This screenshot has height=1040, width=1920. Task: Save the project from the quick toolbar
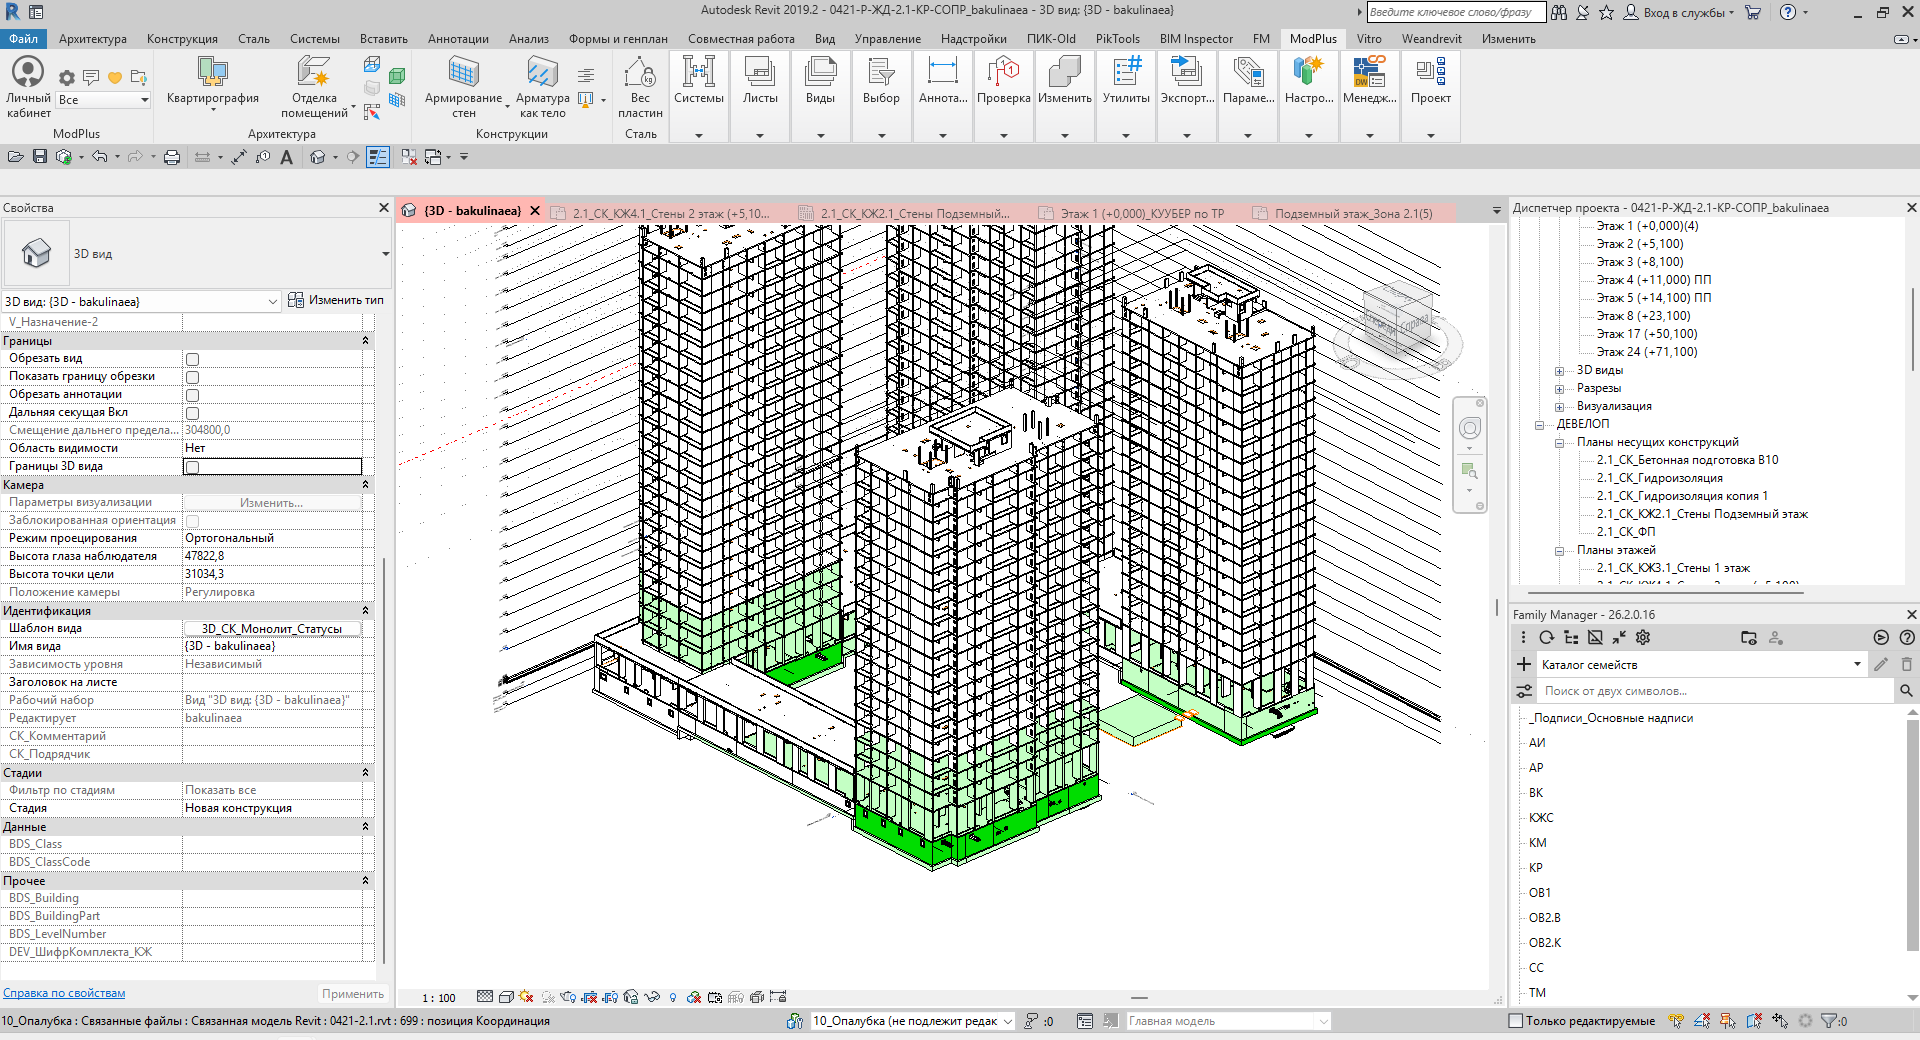coord(40,157)
